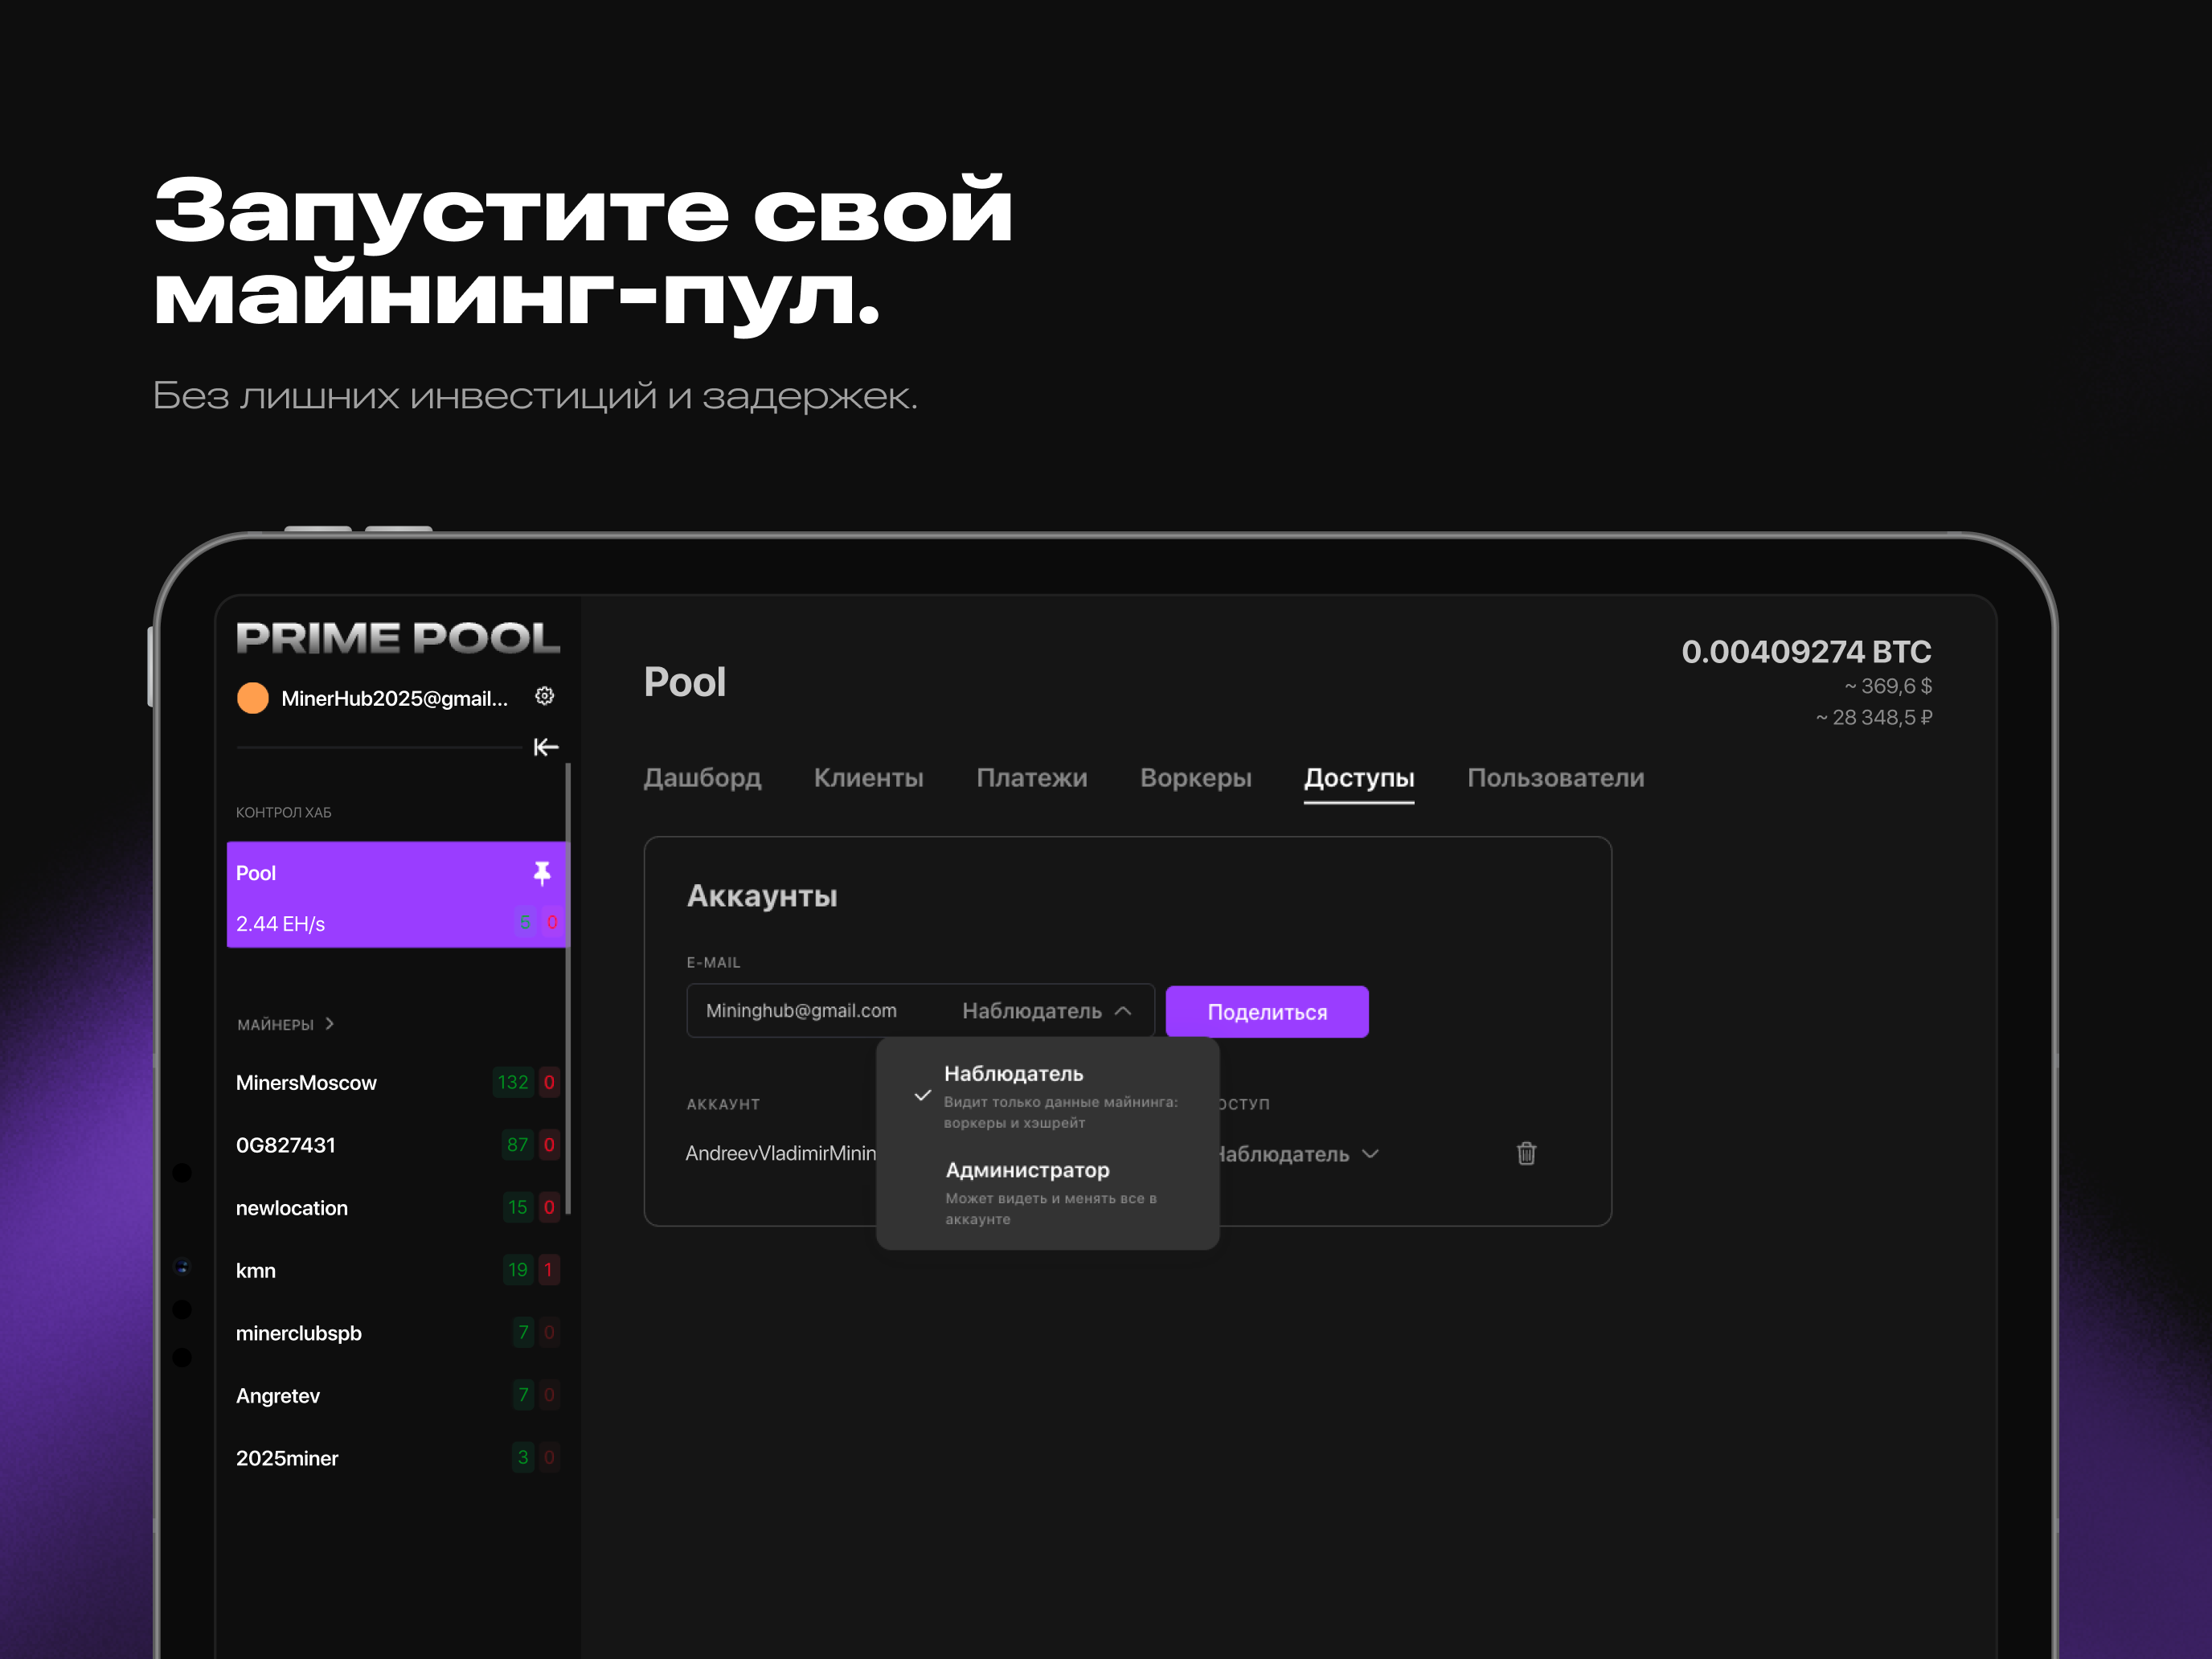Viewport: 2212px width, 1659px height.
Task: Click green 132 badge for MinersMoscow
Action: point(513,1082)
